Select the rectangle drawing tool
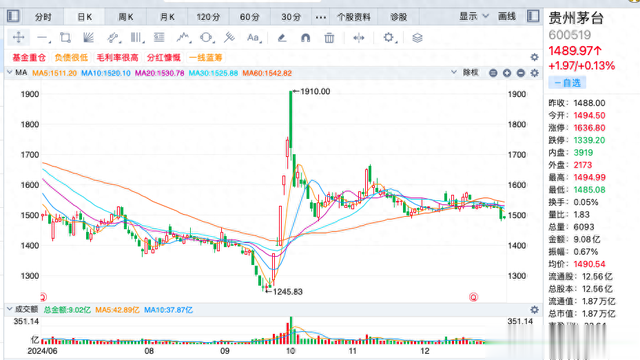This screenshot has width=640, height=360. pyautogui.click(x=65, y=38)
